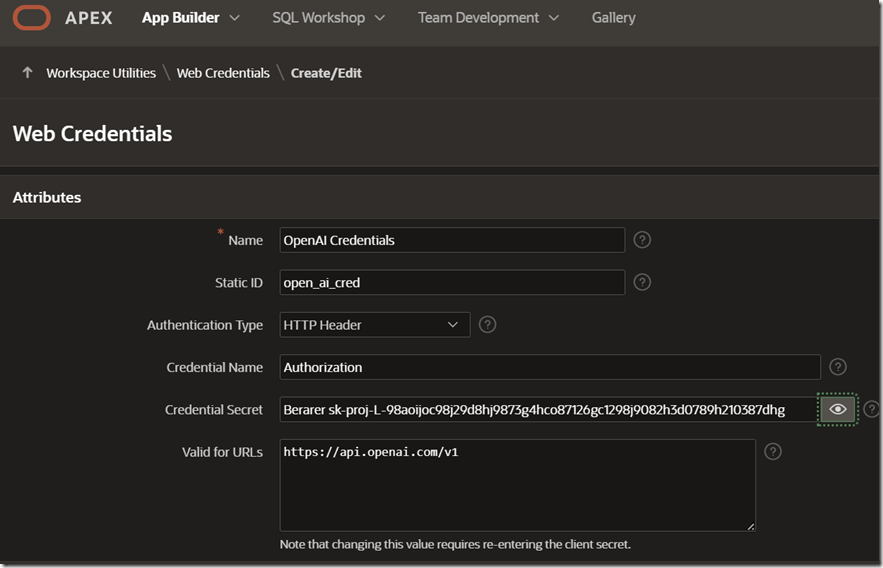Click the Web Credentials page title
The image size is (883, 568).
[x=92, y=134]
